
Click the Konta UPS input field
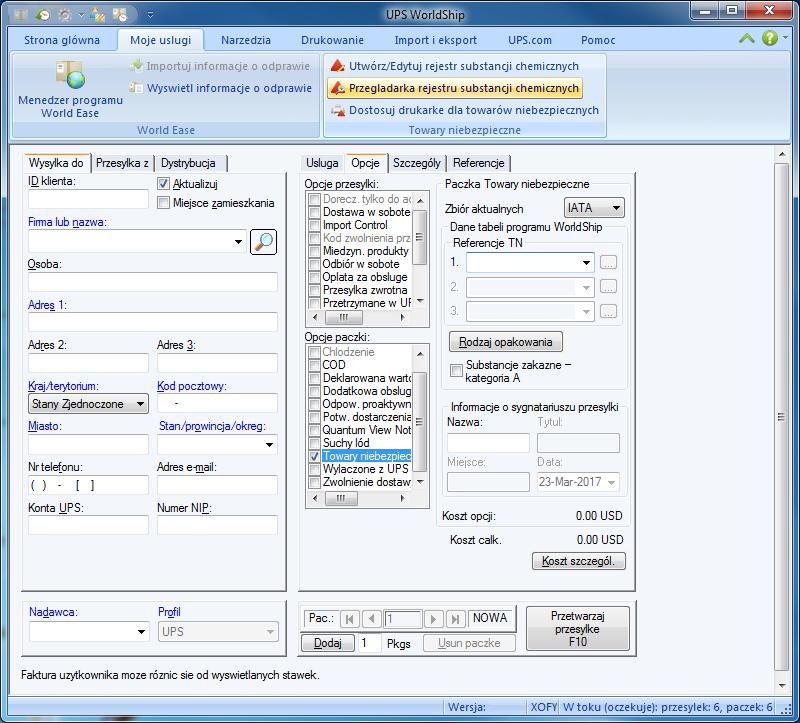click(x=88, y=525)
